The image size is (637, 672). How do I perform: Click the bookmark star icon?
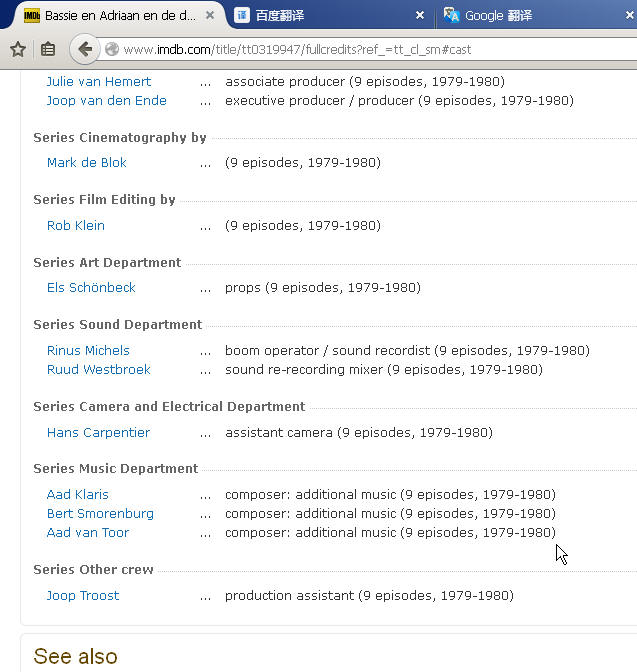pyautogui.click(x=18, y=49)
